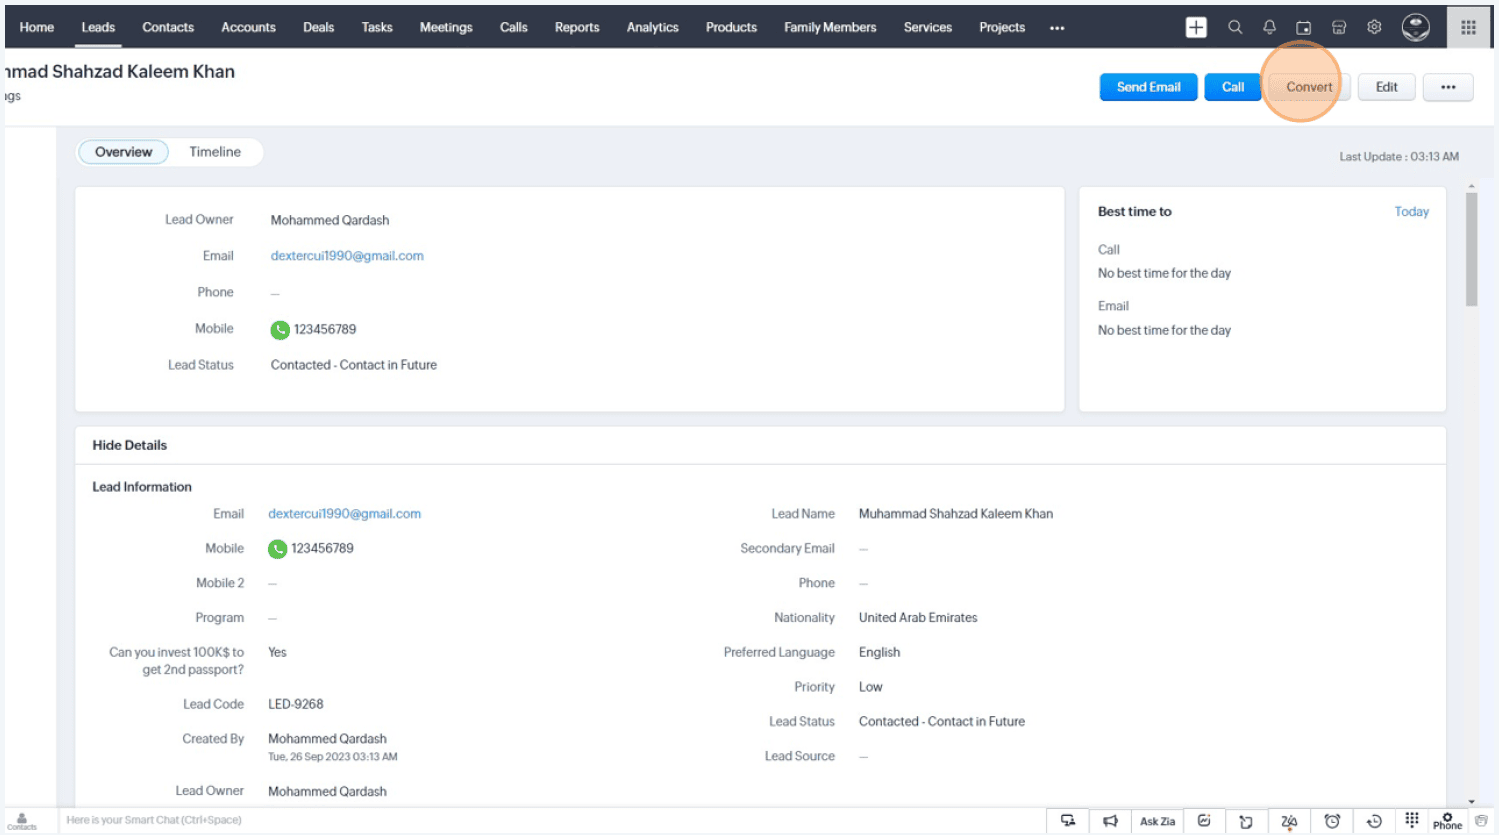1499x835 pixels.
Task: Open the more actions ellipsis beside Edit
Action: pyautogui.click(x=1448, y=87)
